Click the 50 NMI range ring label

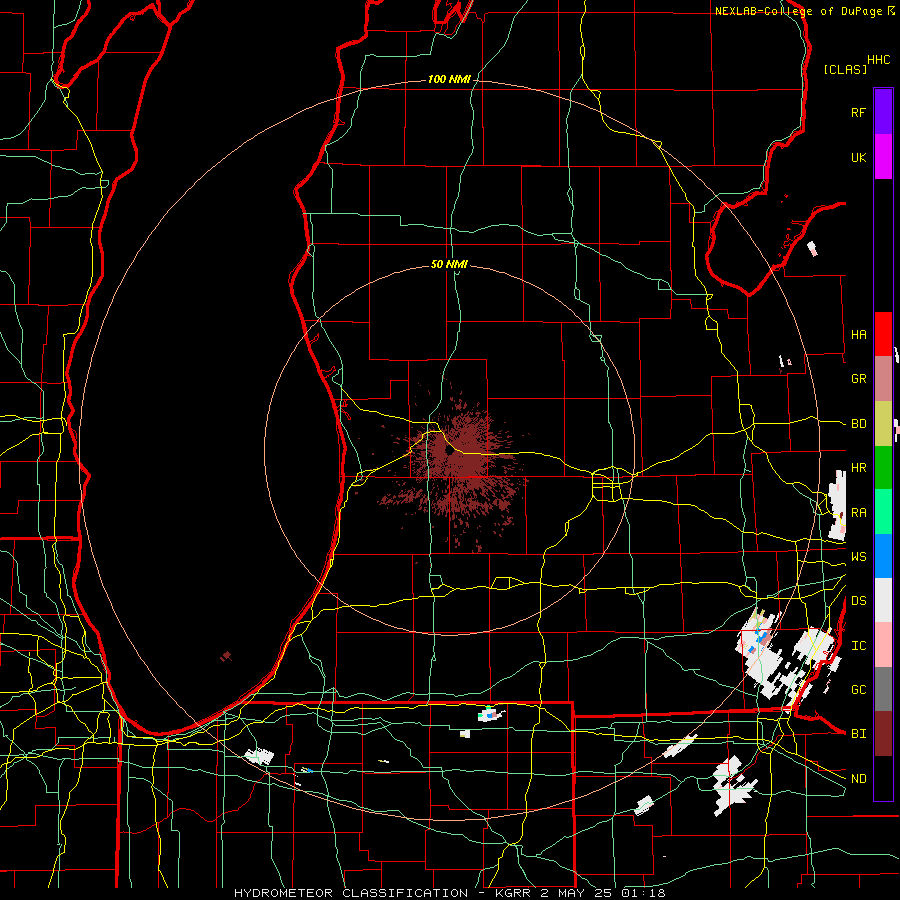coord(449,264)
